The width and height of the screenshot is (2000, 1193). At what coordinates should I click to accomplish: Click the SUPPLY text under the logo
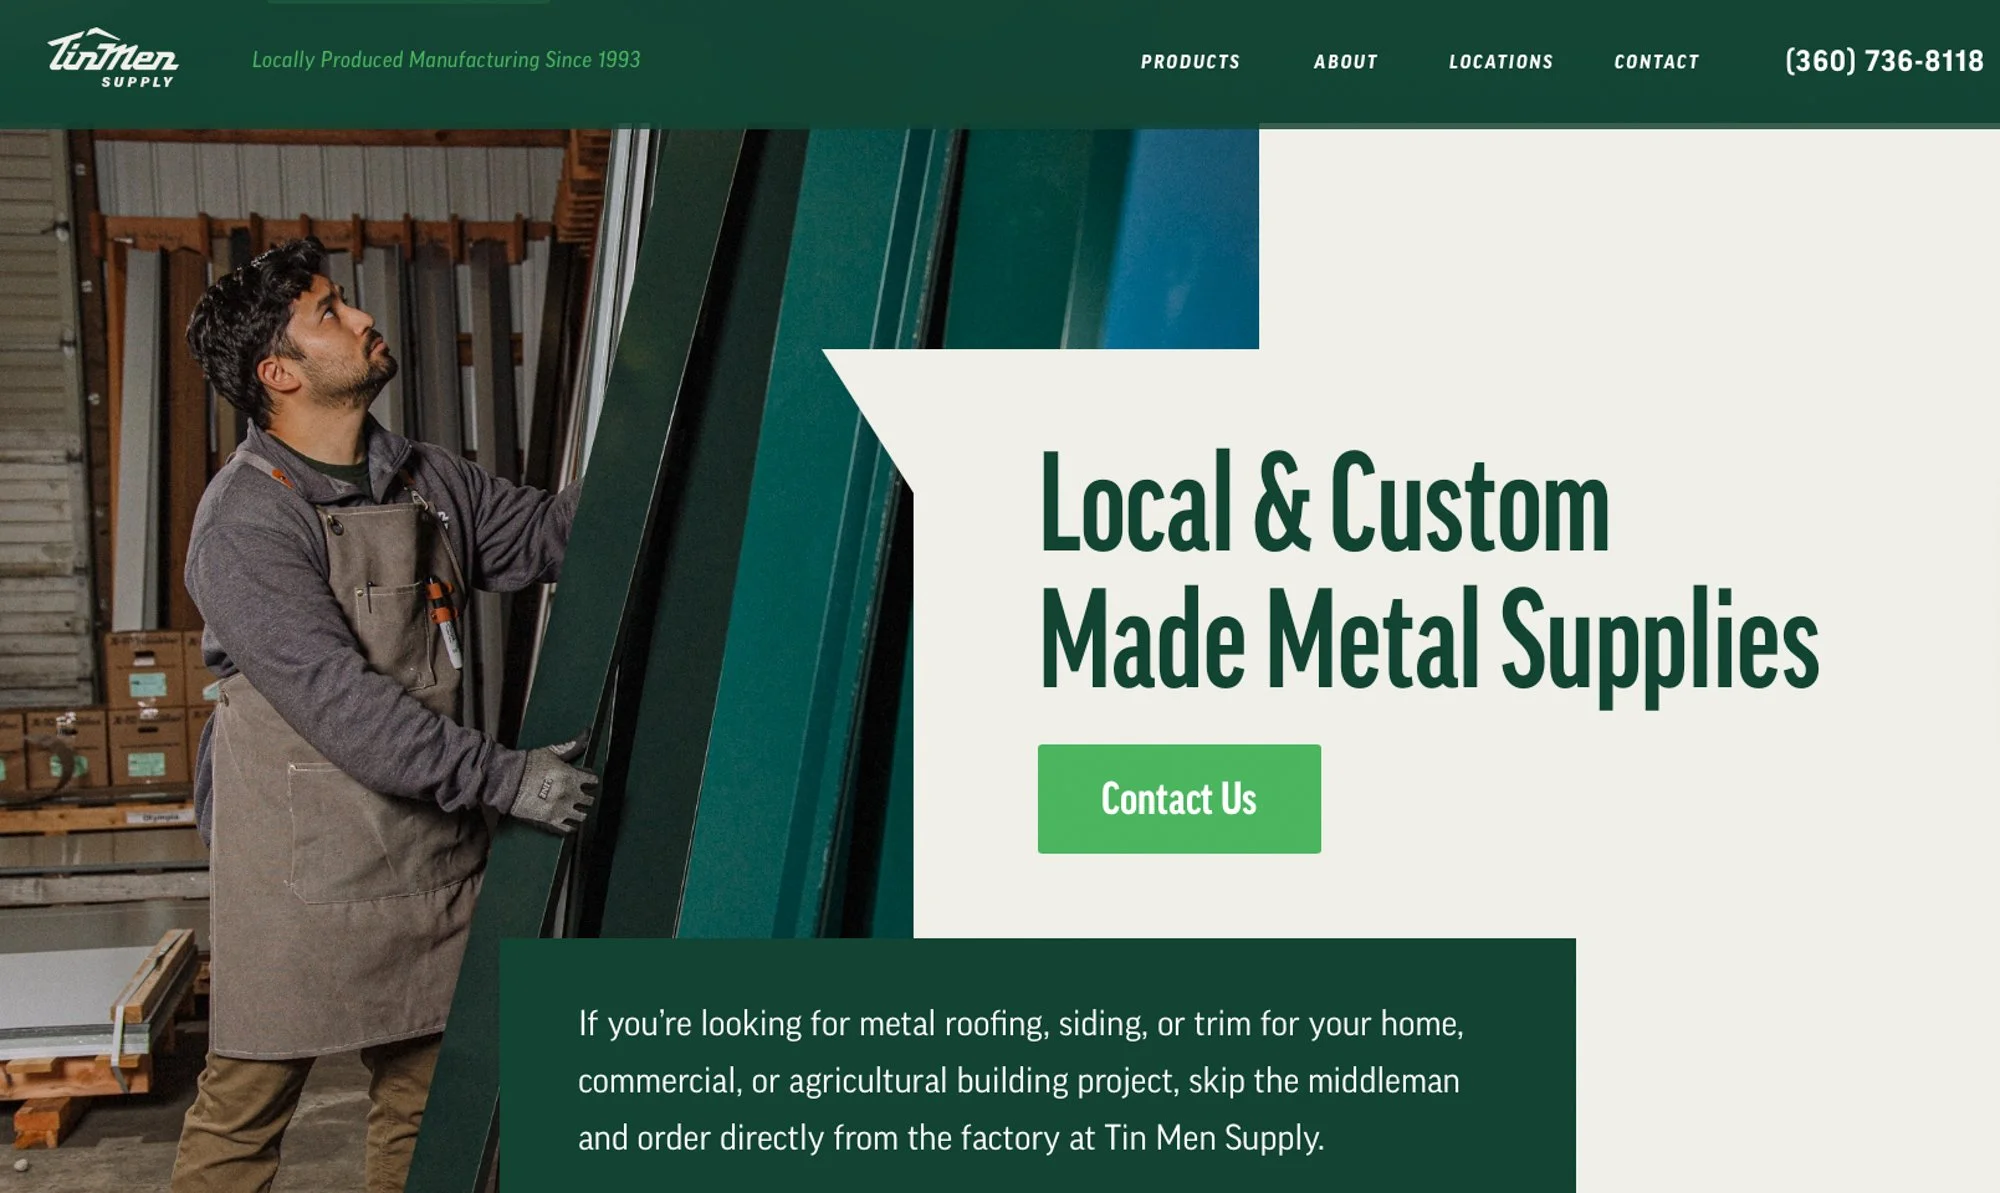137,82
